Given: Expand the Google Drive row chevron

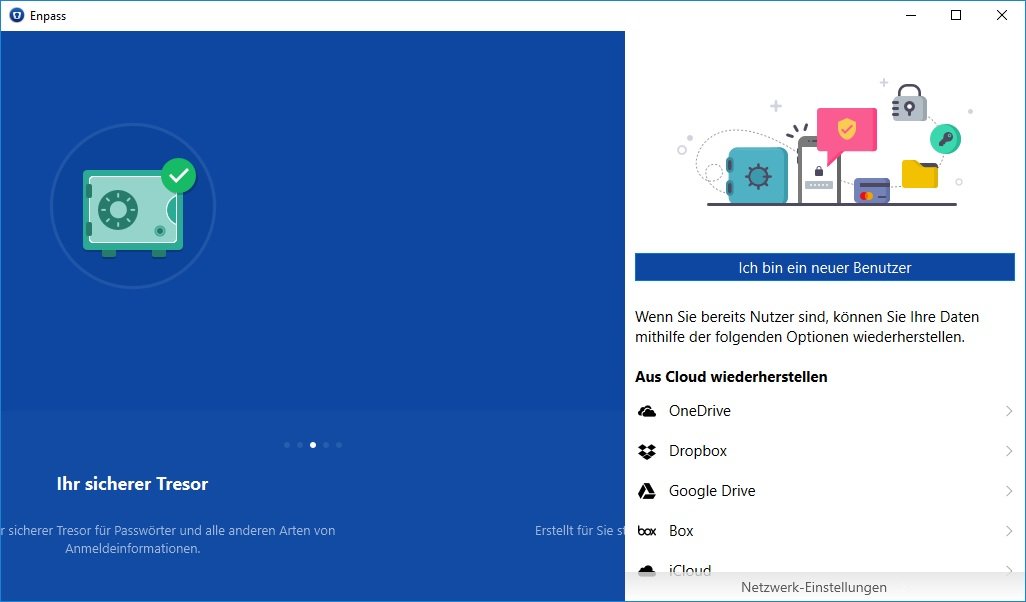Looking at the screenshot, I should pos(1009,491).
